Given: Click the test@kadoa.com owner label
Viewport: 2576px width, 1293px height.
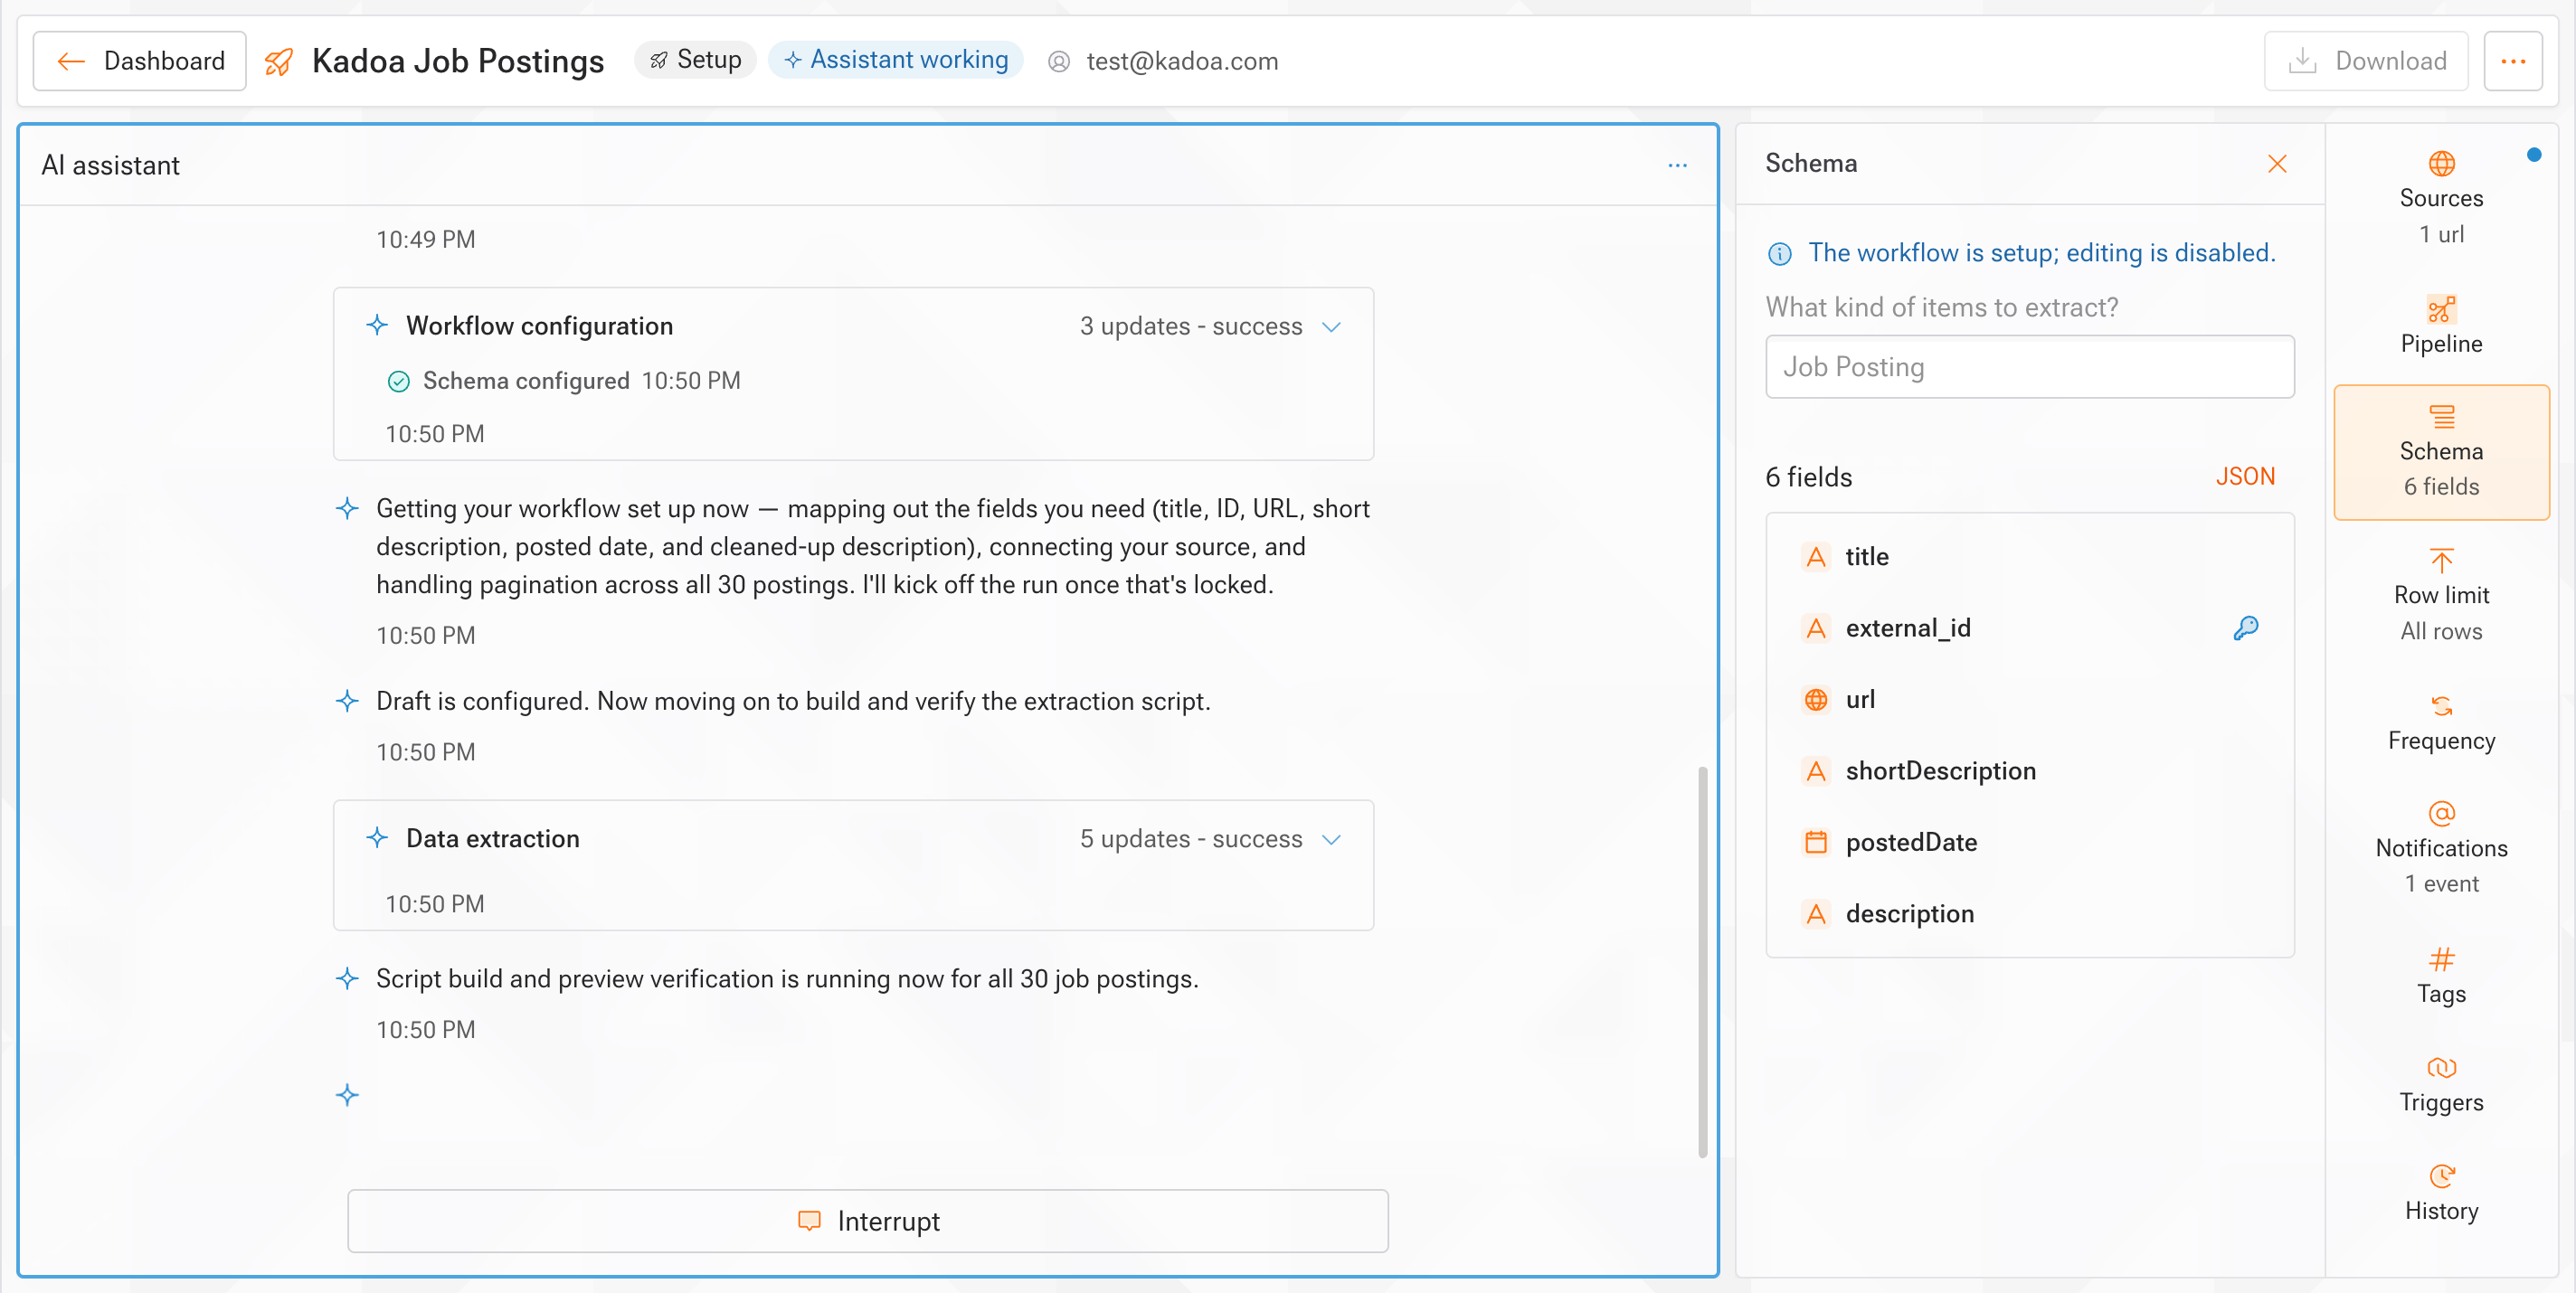Looking at the screenshot, I should 1163,62.
